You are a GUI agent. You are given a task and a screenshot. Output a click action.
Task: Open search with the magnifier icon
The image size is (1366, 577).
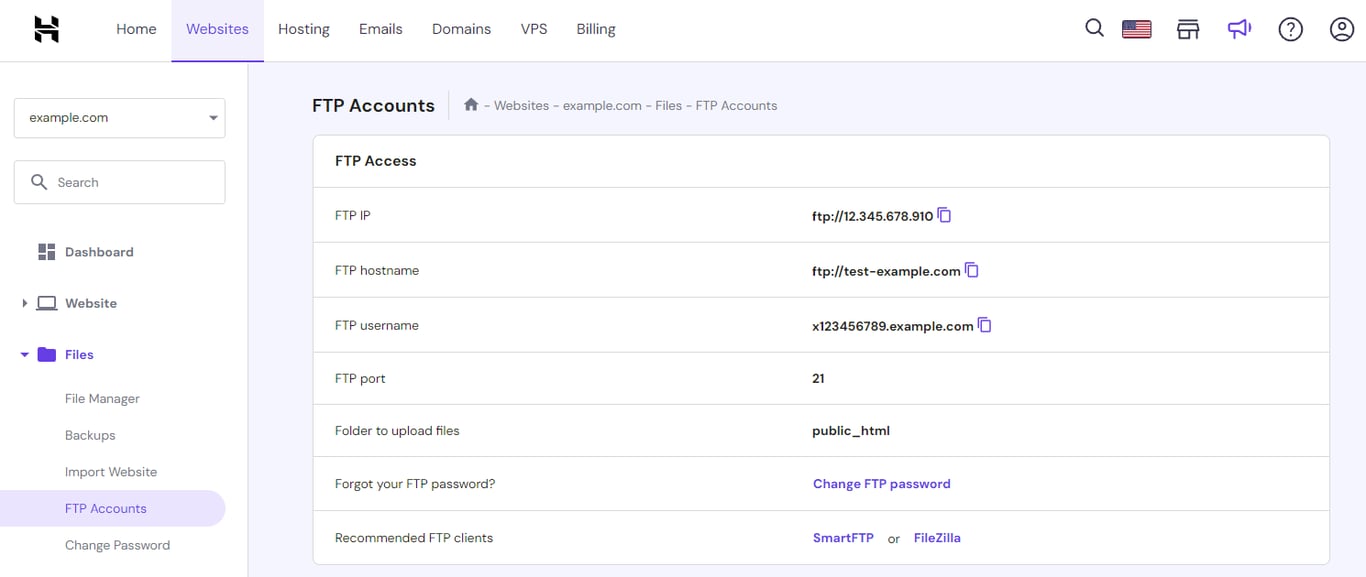(x=1094, y=29)
